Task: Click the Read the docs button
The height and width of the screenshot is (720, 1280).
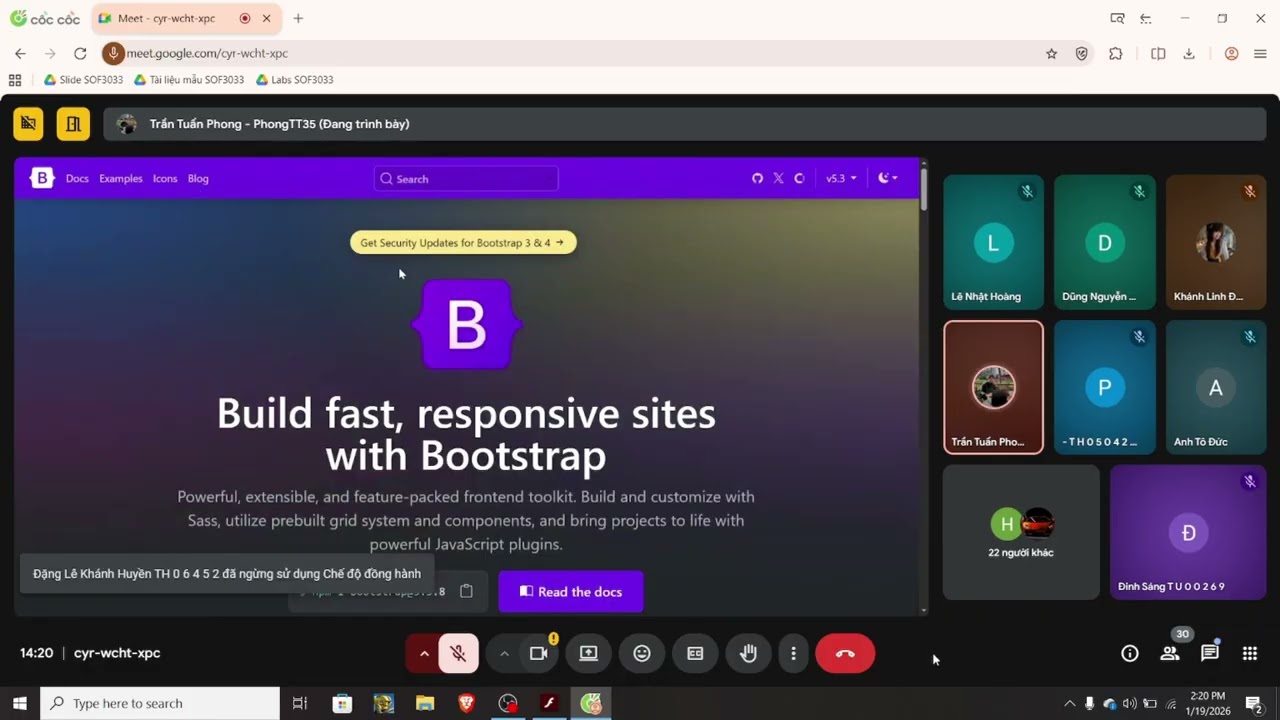Action: tap(571, 592)
